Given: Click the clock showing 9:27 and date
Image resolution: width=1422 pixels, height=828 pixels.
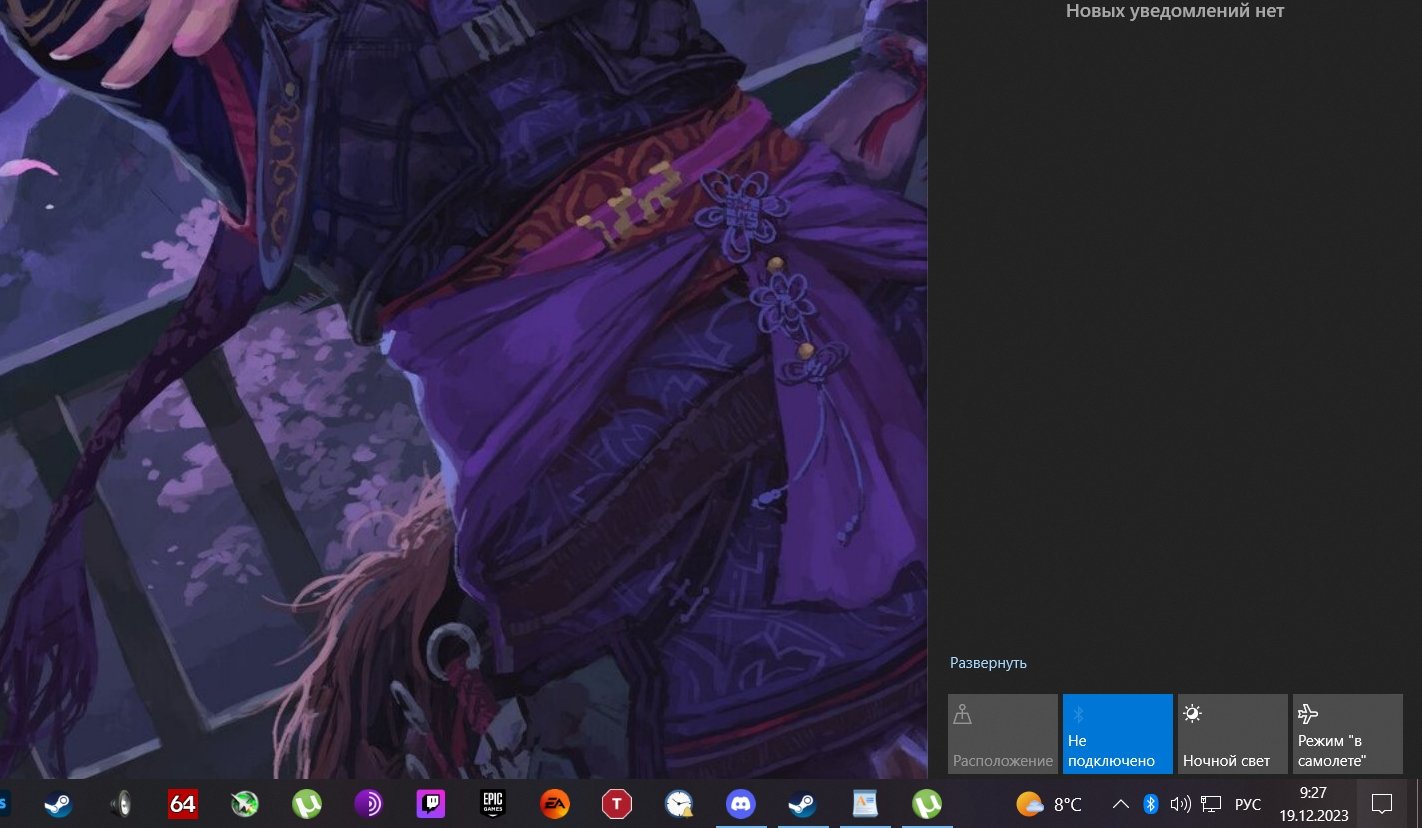Looking at the screenshot, I should click(x=1313, y=803).
